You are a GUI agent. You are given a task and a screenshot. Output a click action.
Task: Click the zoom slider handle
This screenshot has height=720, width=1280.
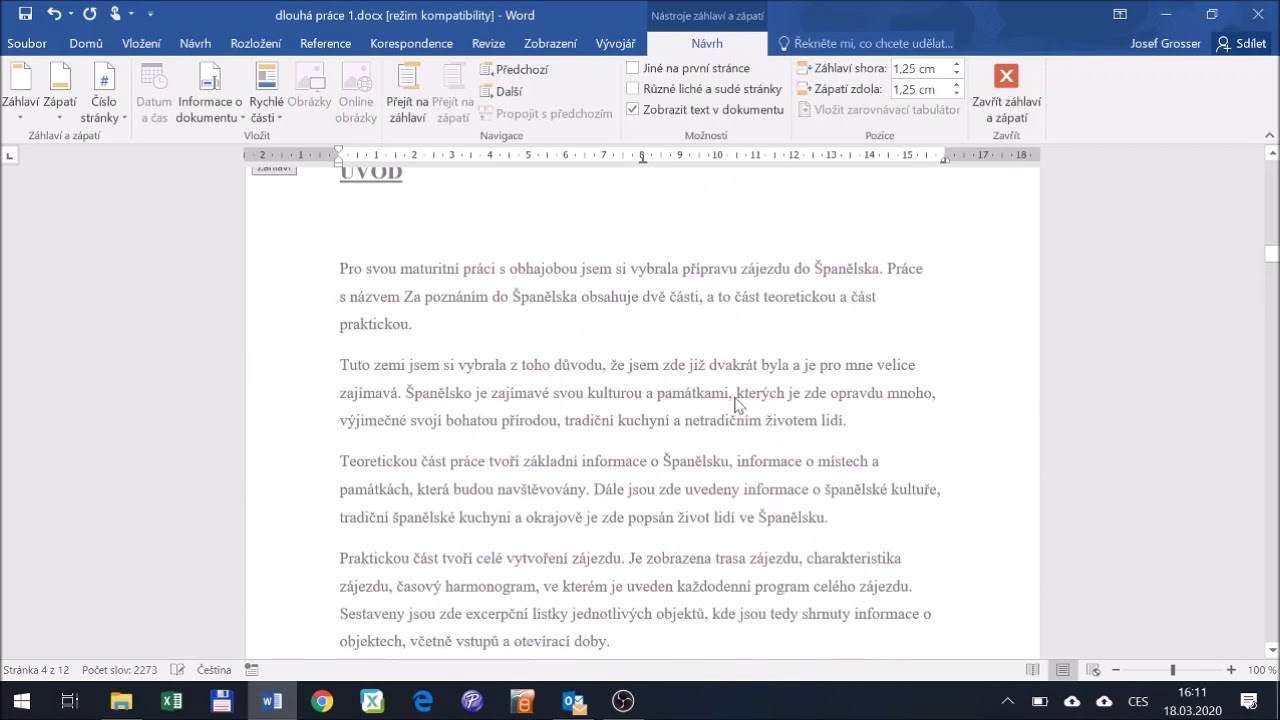[1173, 670]
